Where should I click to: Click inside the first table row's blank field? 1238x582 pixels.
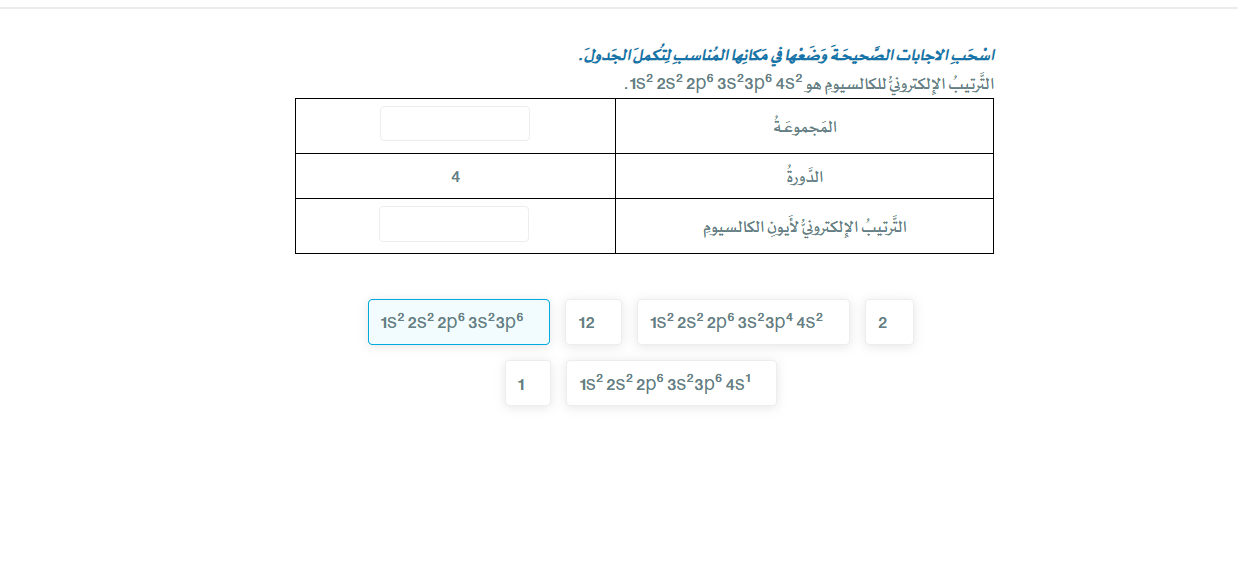(x=454, y=123)
